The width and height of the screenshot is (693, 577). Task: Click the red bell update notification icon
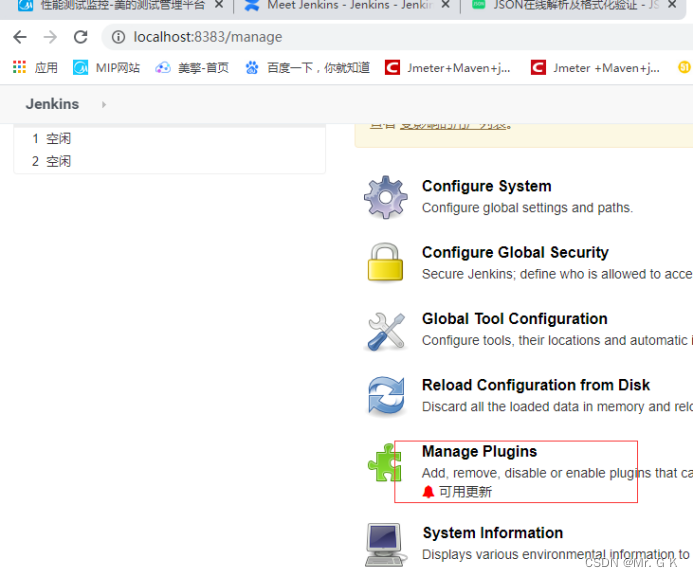428,492
